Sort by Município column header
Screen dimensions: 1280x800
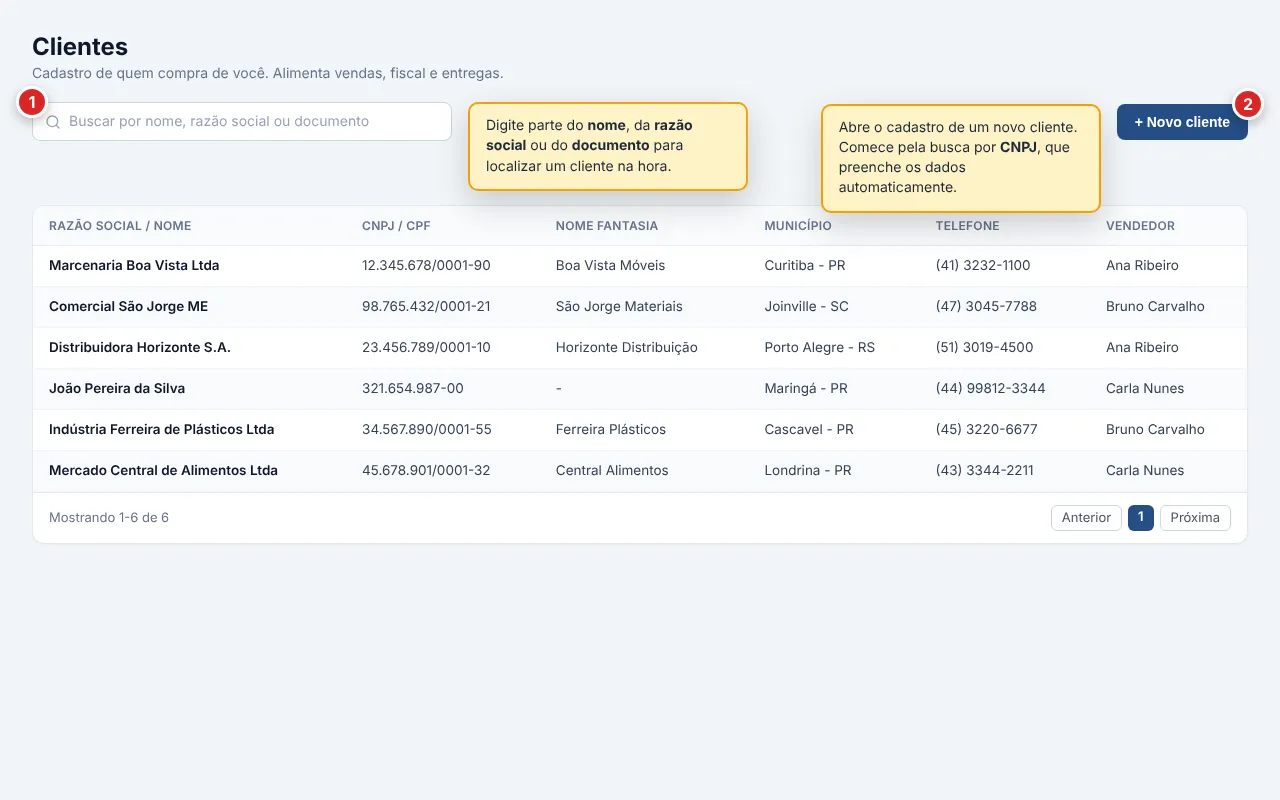pyautogui.click(x=797, y=226)
